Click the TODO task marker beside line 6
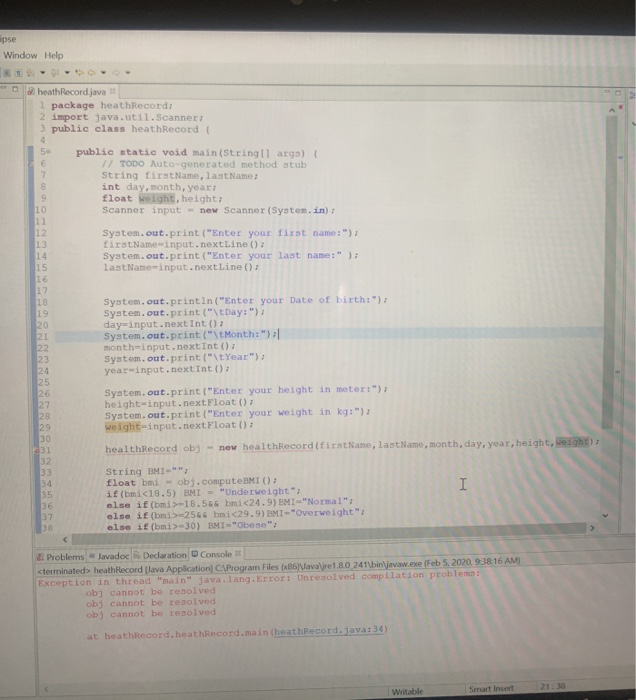Viewport: 636px width, 700px height. [x=31, y=164]
